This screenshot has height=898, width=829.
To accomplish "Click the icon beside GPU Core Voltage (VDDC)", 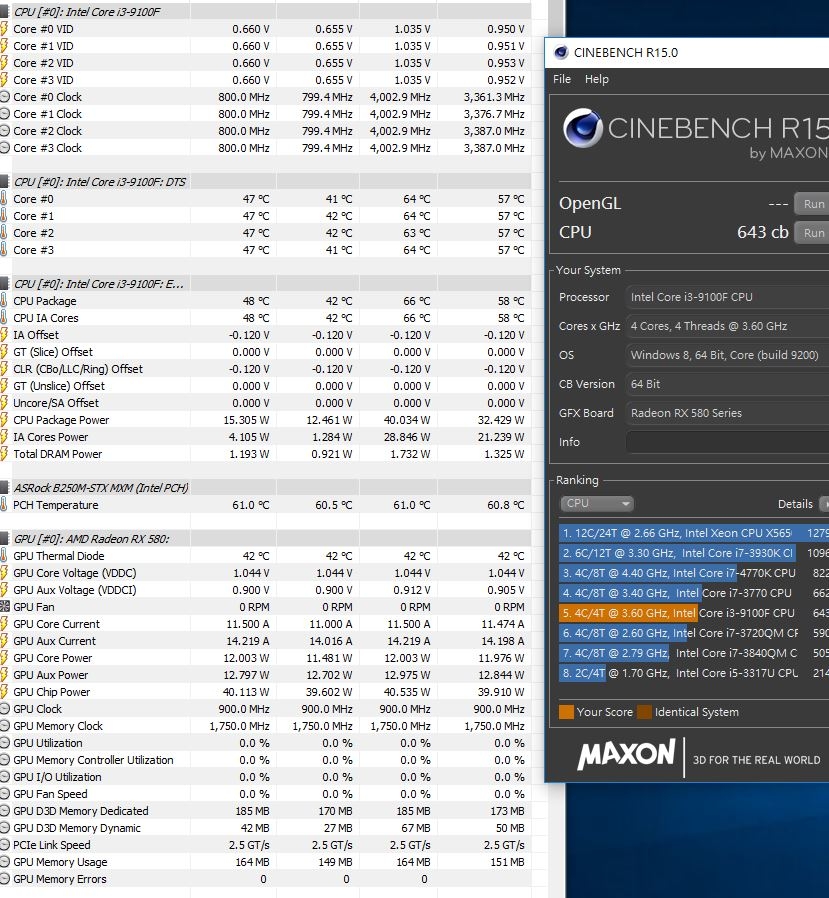I will (4, 573).
